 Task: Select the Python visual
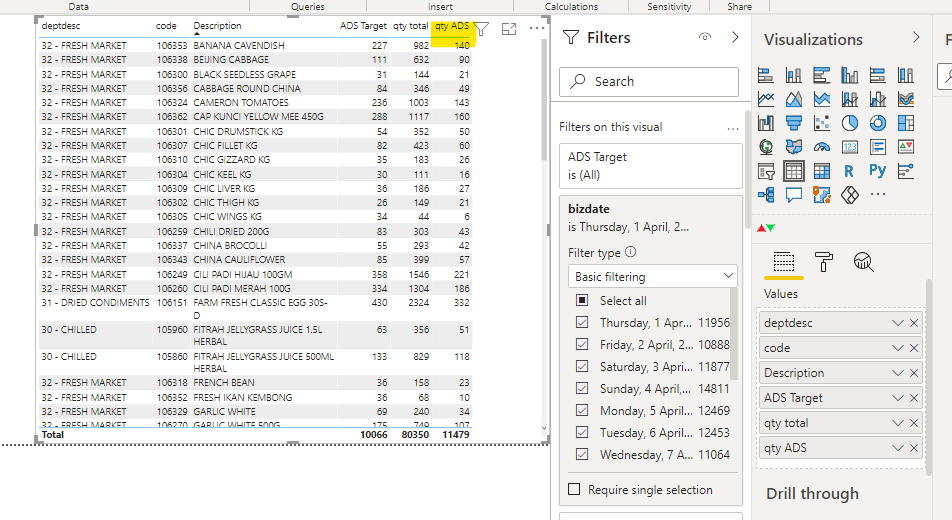coord(877,171)
